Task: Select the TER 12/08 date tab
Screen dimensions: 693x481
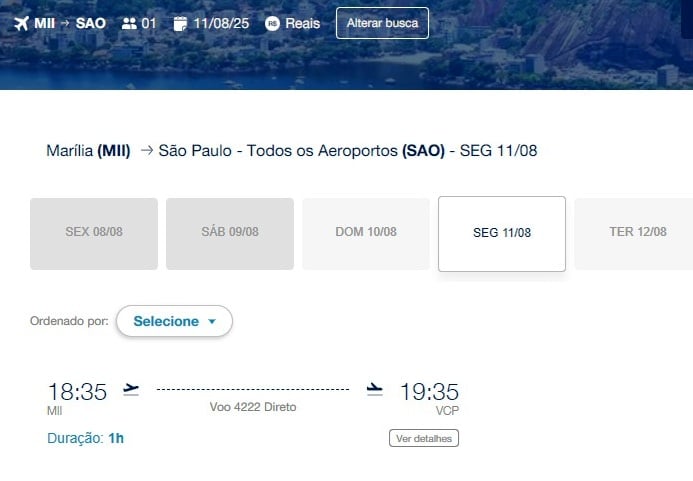Action: 634,234
